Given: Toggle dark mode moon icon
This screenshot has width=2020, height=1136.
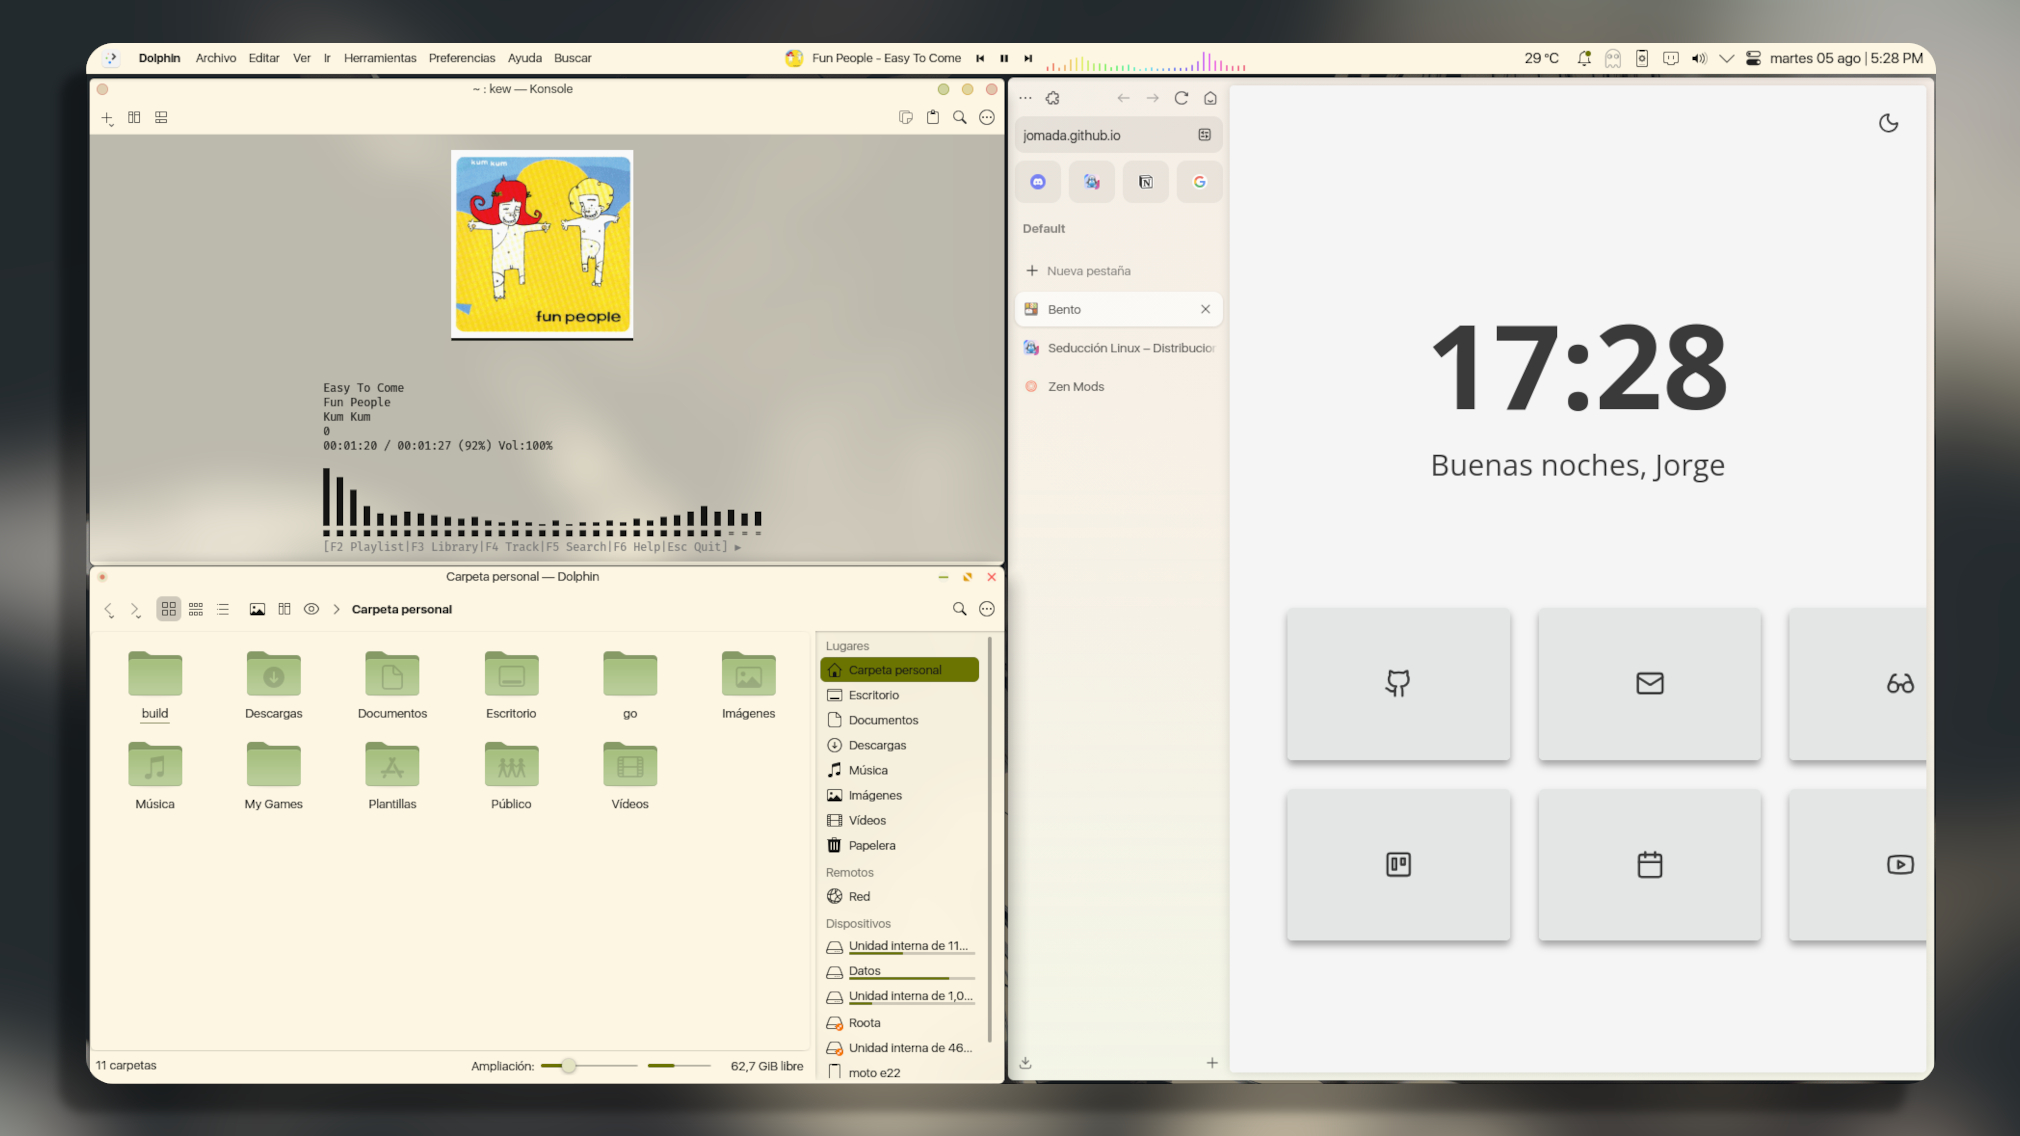Looking at the screenshot, I should tap(1889, 123).
